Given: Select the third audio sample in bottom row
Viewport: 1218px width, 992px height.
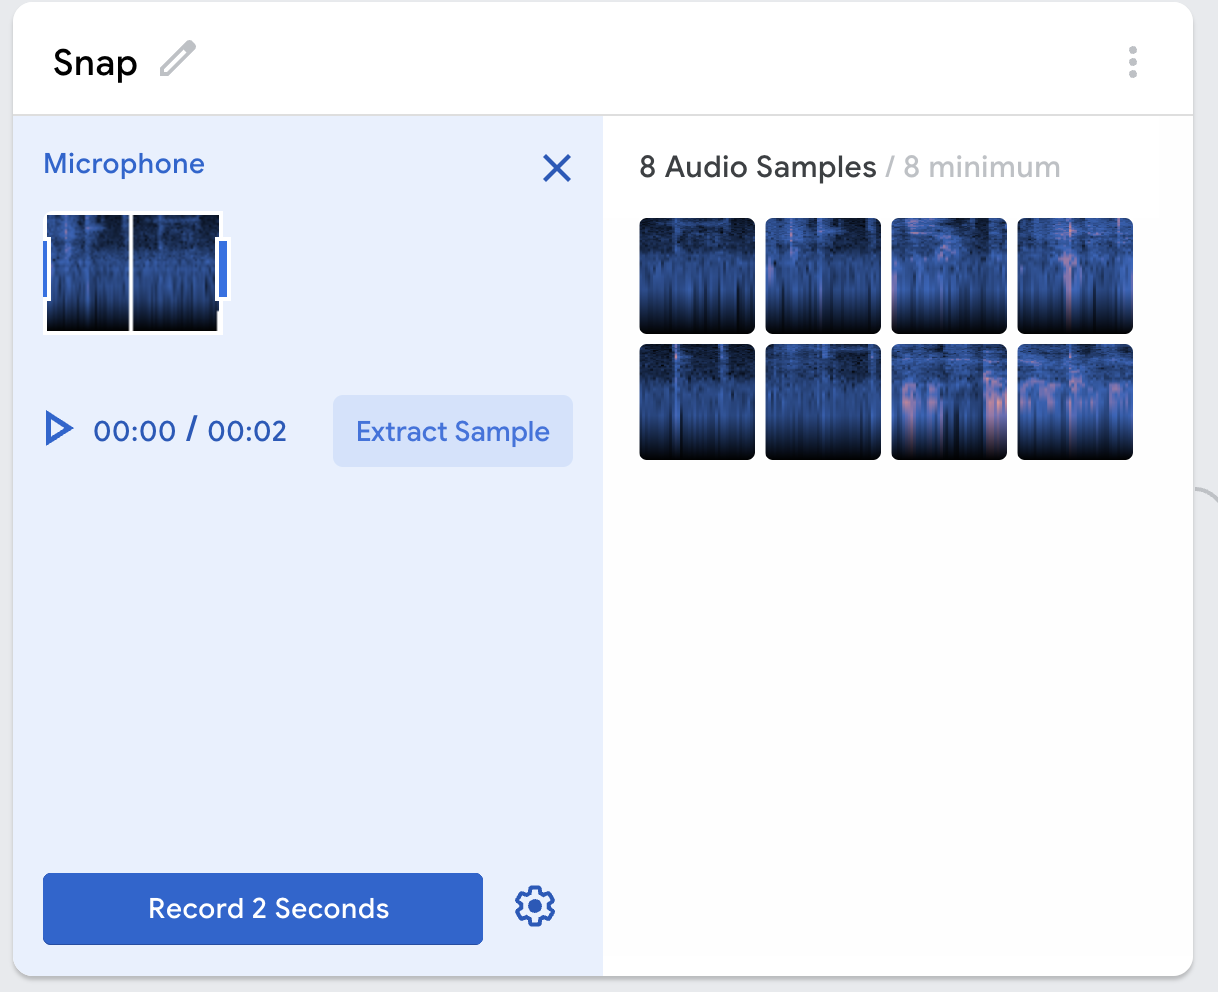Looking at the screenshot, I should [x=949, y=402].
